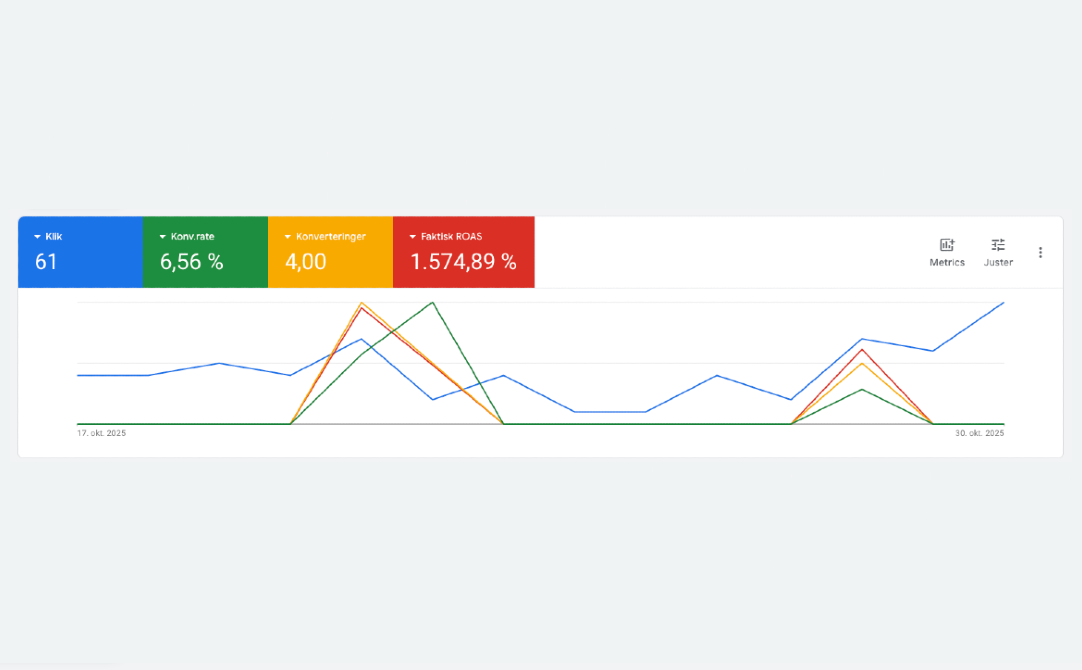Click the blue line's final high point
This screenshot has width=1082, height=670.
pos(1003,302)
